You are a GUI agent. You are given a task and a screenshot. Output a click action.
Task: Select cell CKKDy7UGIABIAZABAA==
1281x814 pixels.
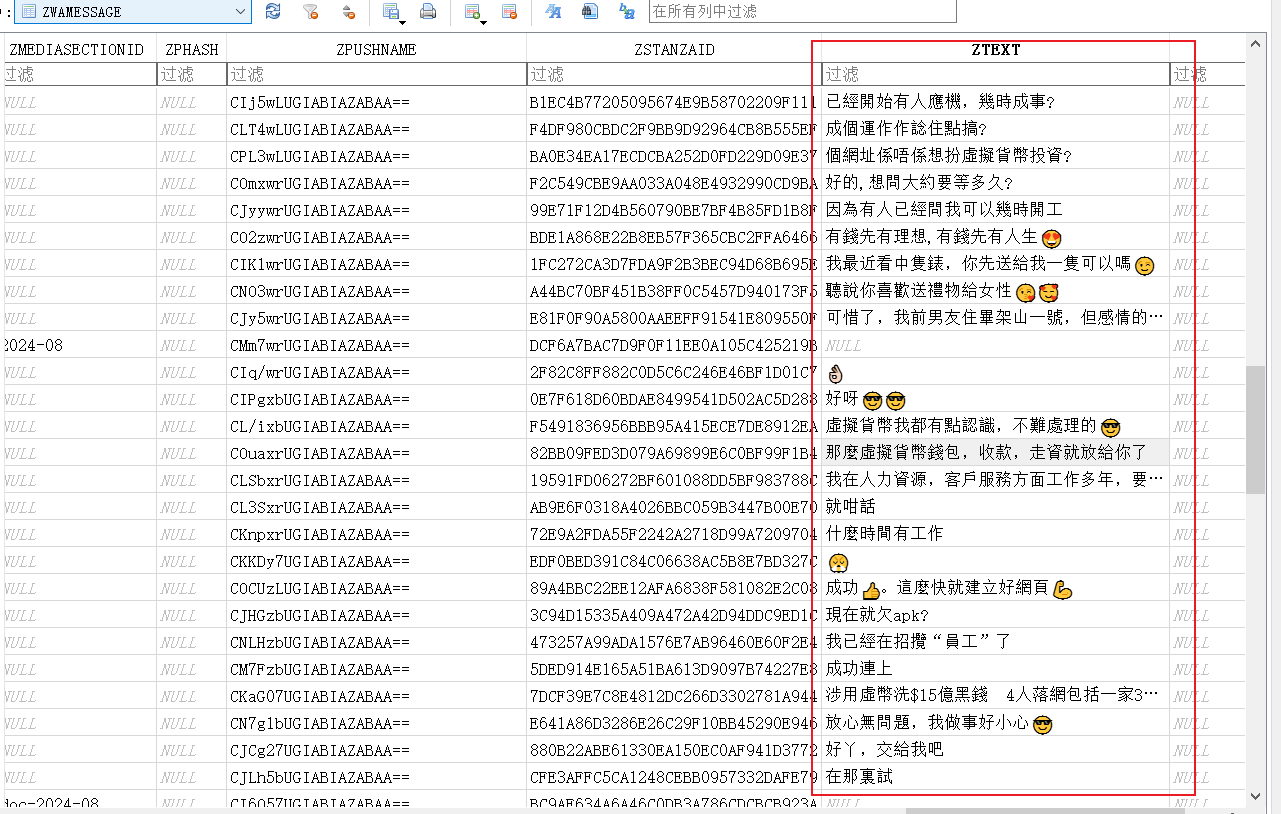(377, 561)
